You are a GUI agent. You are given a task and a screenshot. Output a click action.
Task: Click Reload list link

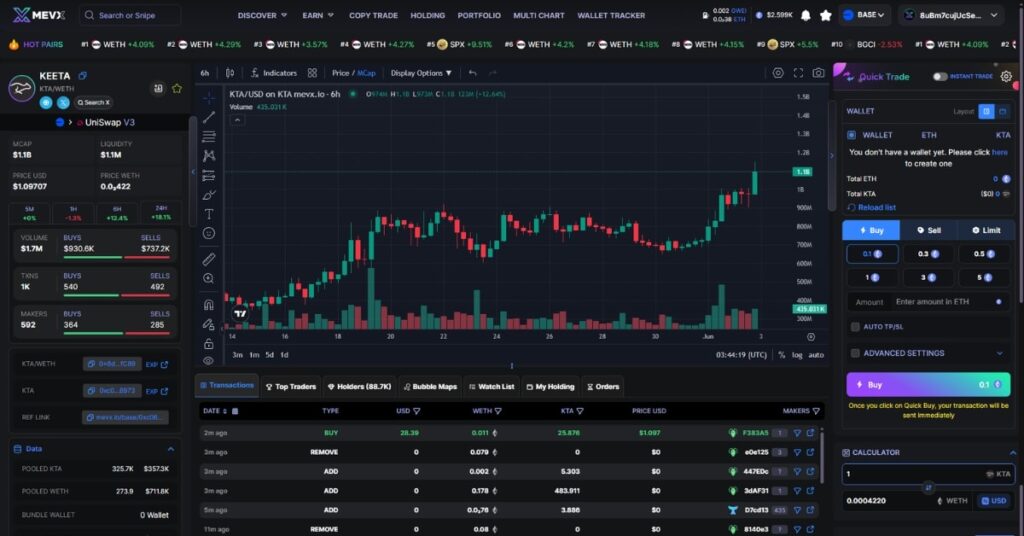(x=871, y=208)
